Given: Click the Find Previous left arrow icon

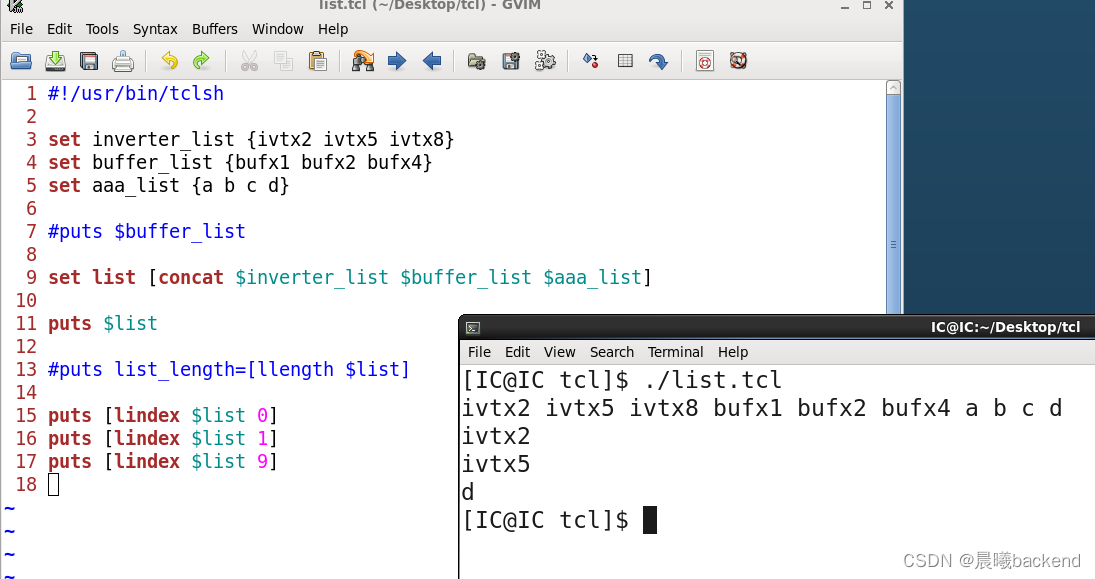Looking at the screenshot, I should pos(432,61).
